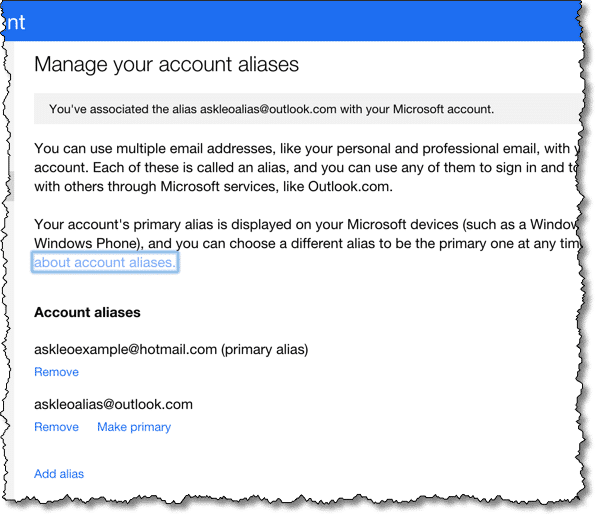The image size is (596, 515).
Task: Click the word 'Outlook.com' in the description
Action: 350,187
